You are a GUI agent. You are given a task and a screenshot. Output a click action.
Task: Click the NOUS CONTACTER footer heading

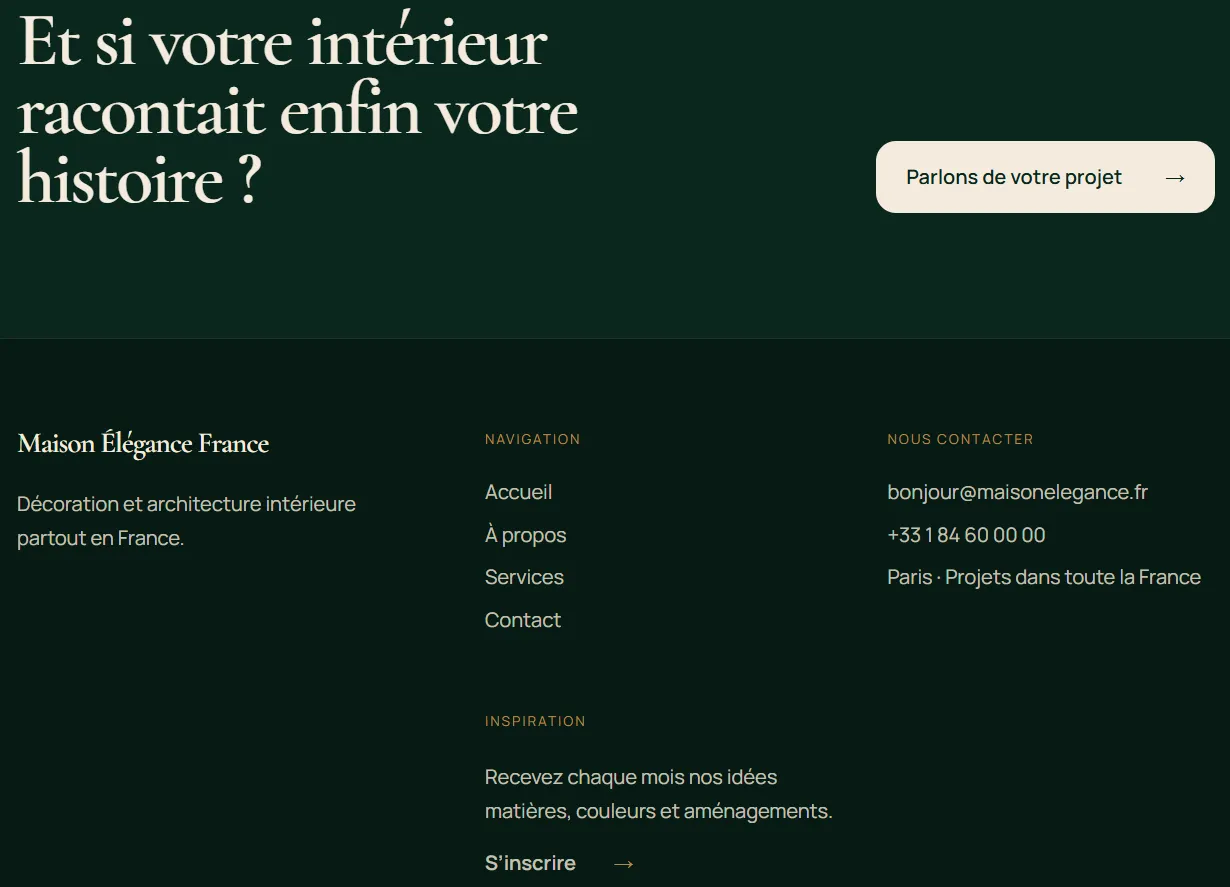click(960, 439)
